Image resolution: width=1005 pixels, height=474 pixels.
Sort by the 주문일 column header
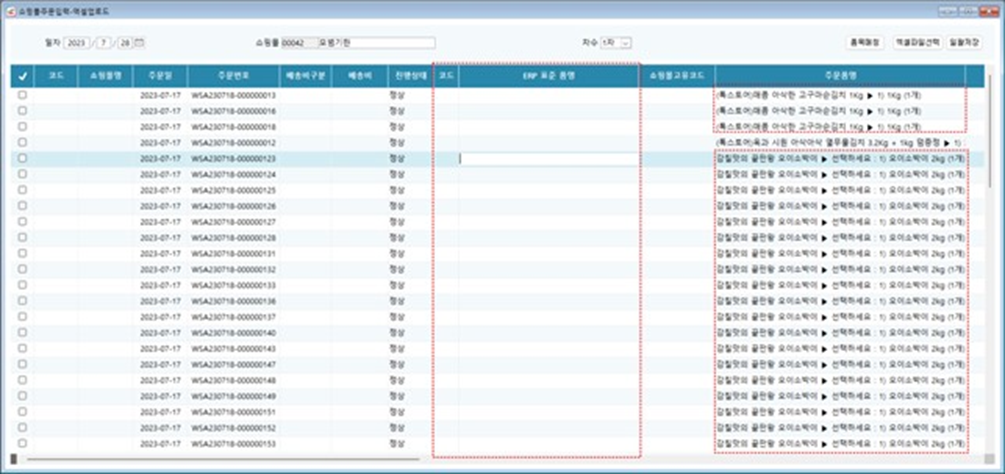coord(160,76)
